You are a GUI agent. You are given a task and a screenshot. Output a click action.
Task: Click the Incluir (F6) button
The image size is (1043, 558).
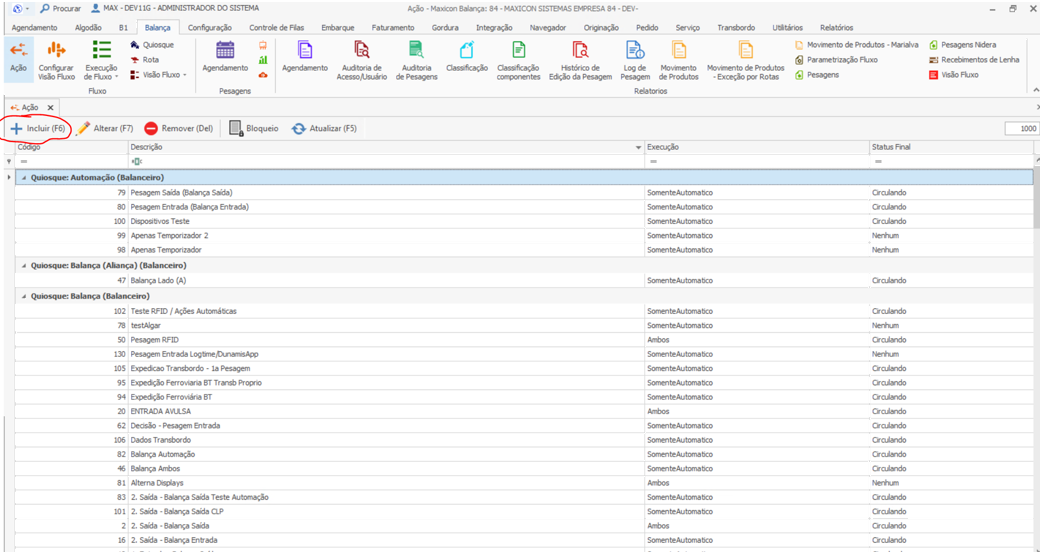37,128
